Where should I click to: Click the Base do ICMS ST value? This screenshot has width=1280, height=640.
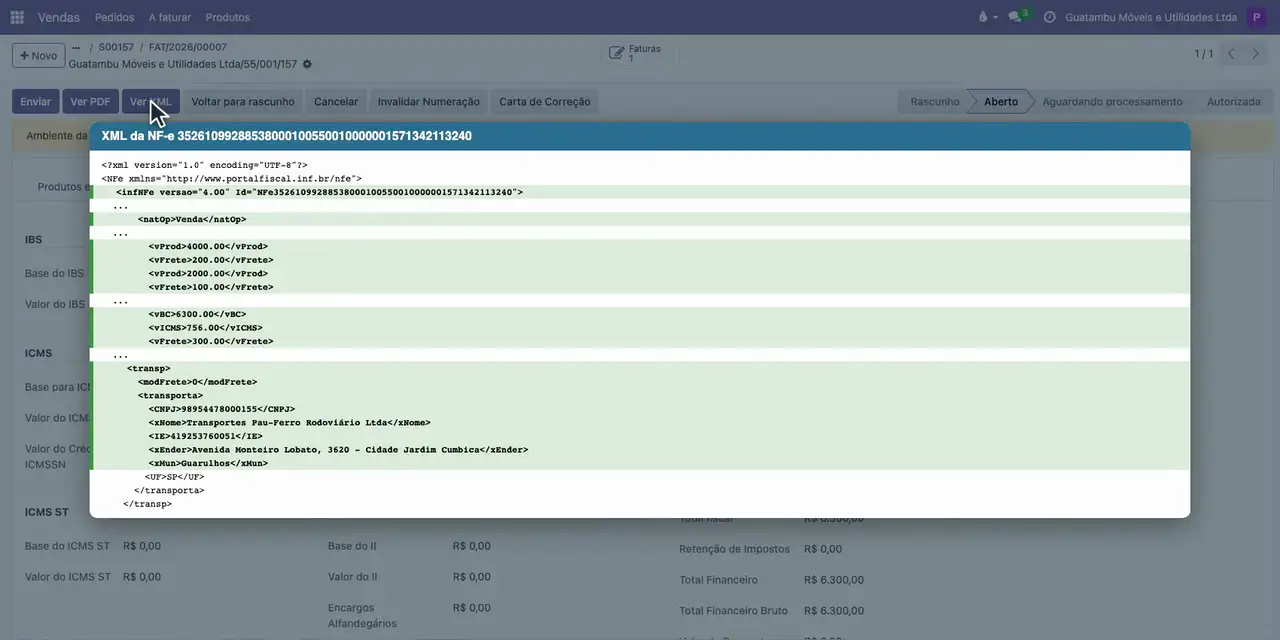click(x=141, y=546)
